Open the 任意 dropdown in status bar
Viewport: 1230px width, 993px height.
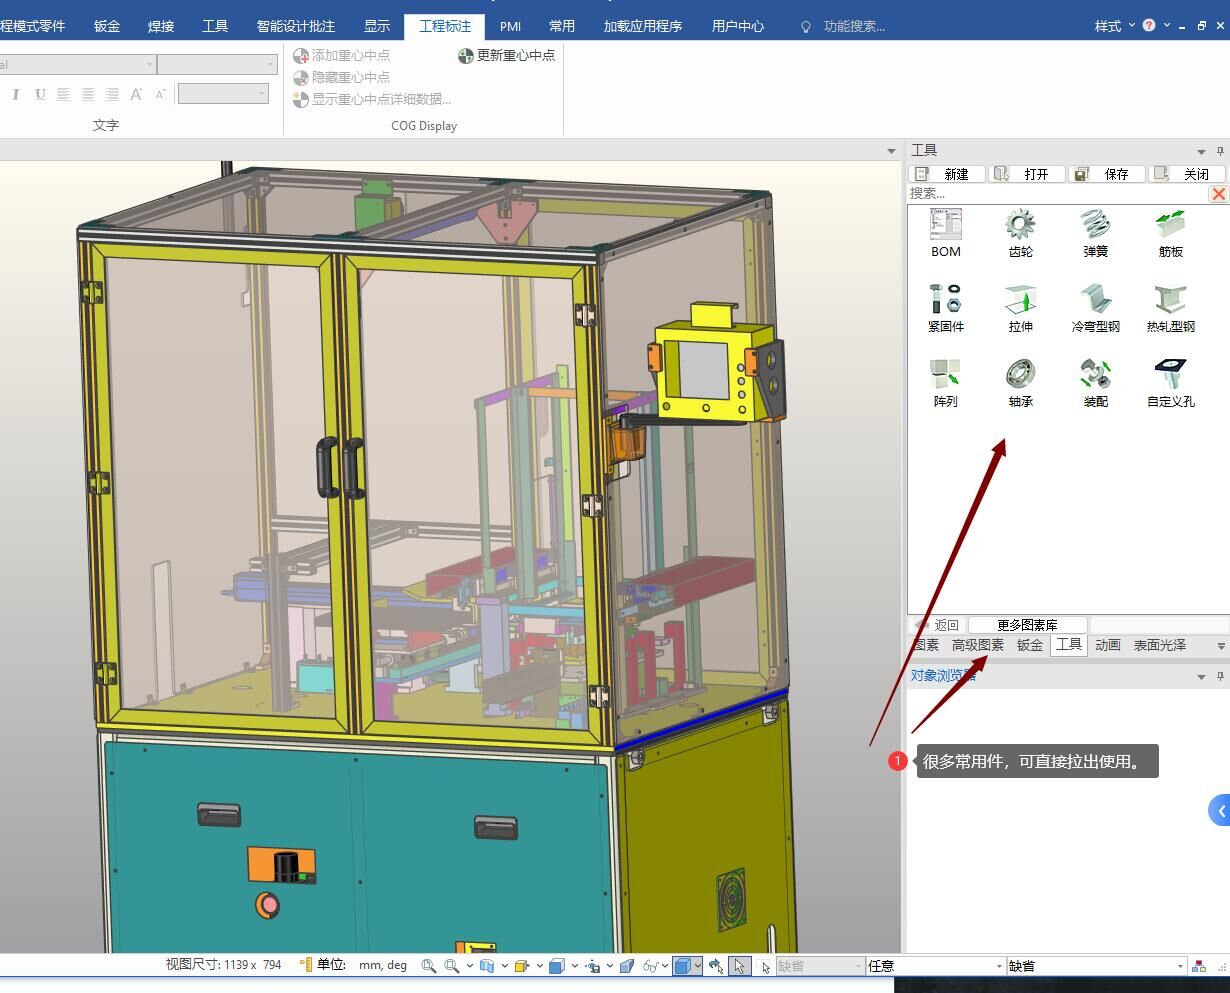998,966
